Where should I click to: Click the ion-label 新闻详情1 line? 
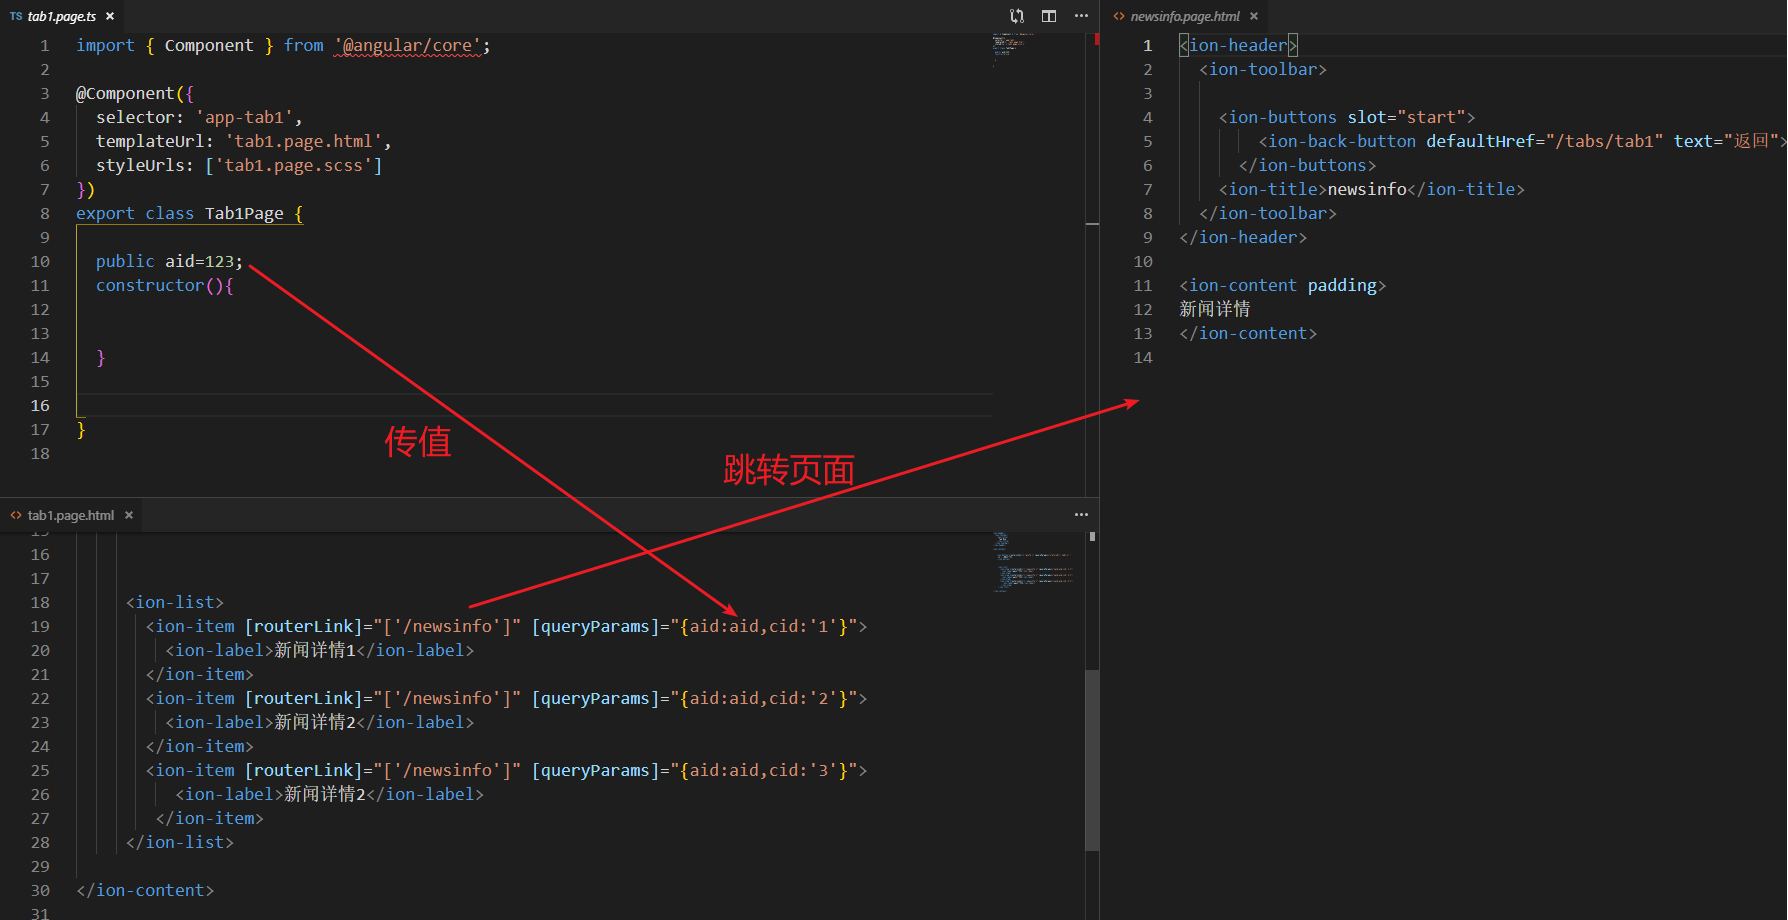320,650
